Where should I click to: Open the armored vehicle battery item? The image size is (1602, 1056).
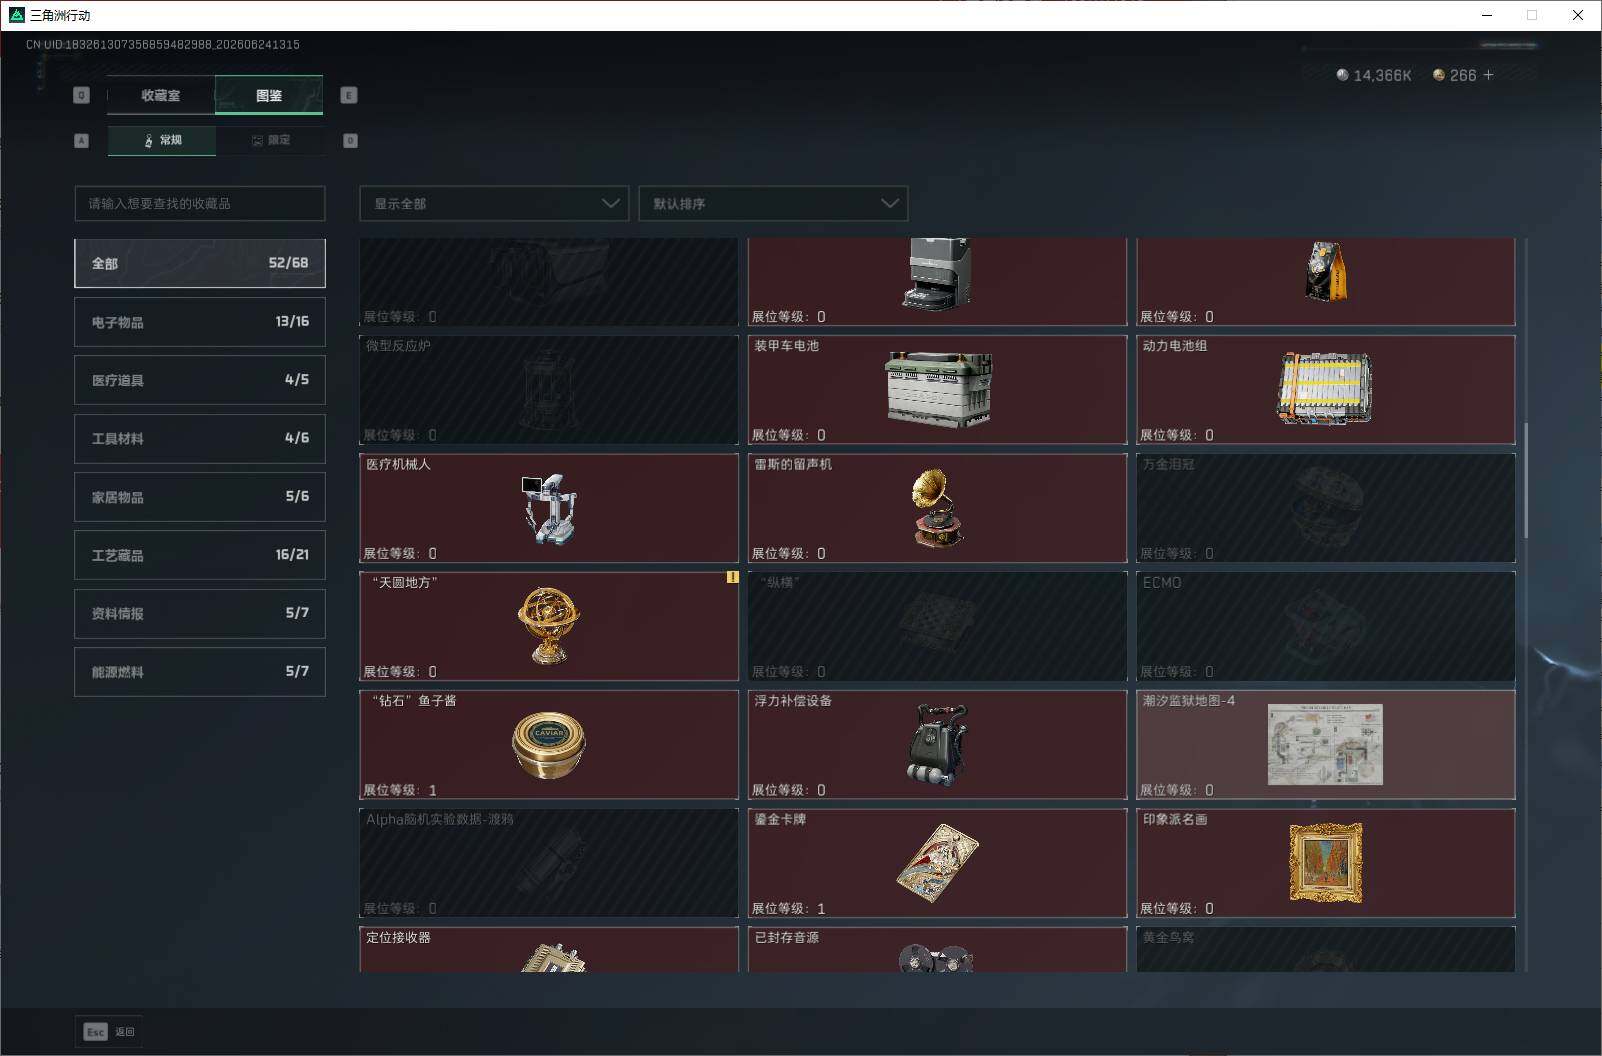pyautogui.click(x=937, y=389)
